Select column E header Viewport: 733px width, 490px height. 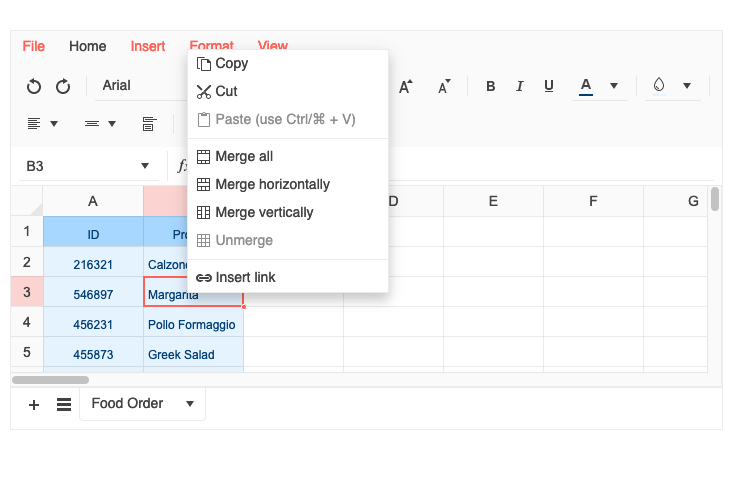(x=493, y=201)
